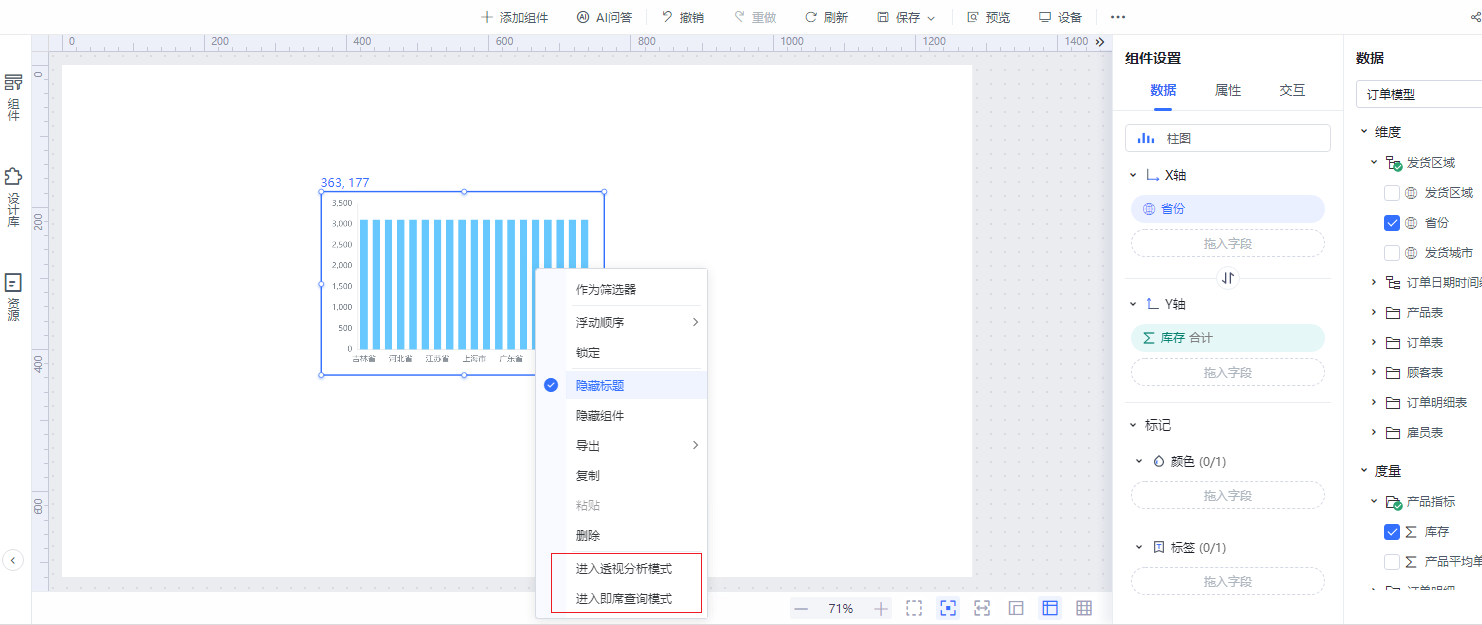Click the zoom in plus icon
This screenshot has height=625, width=1482.
(x=881, y=608)
